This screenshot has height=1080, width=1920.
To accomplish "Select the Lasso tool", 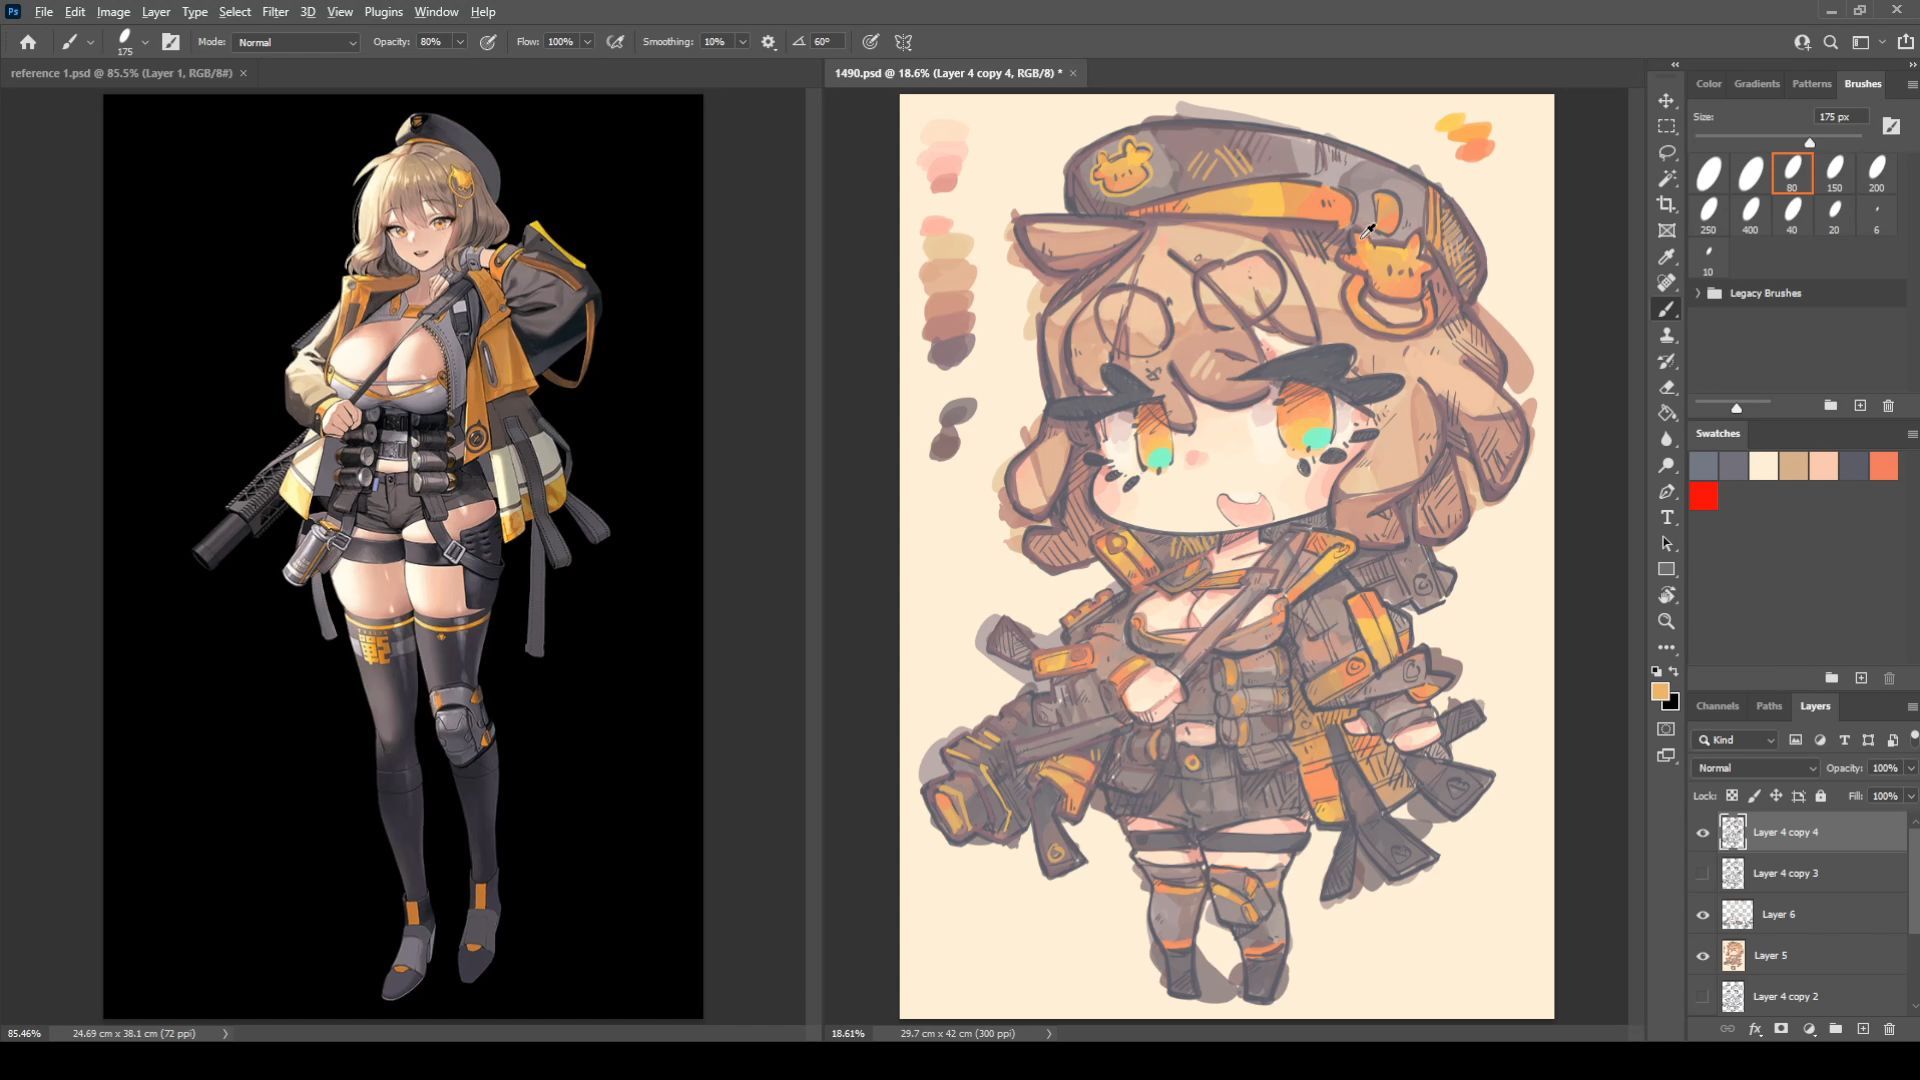I will (x=1666, y=153).
